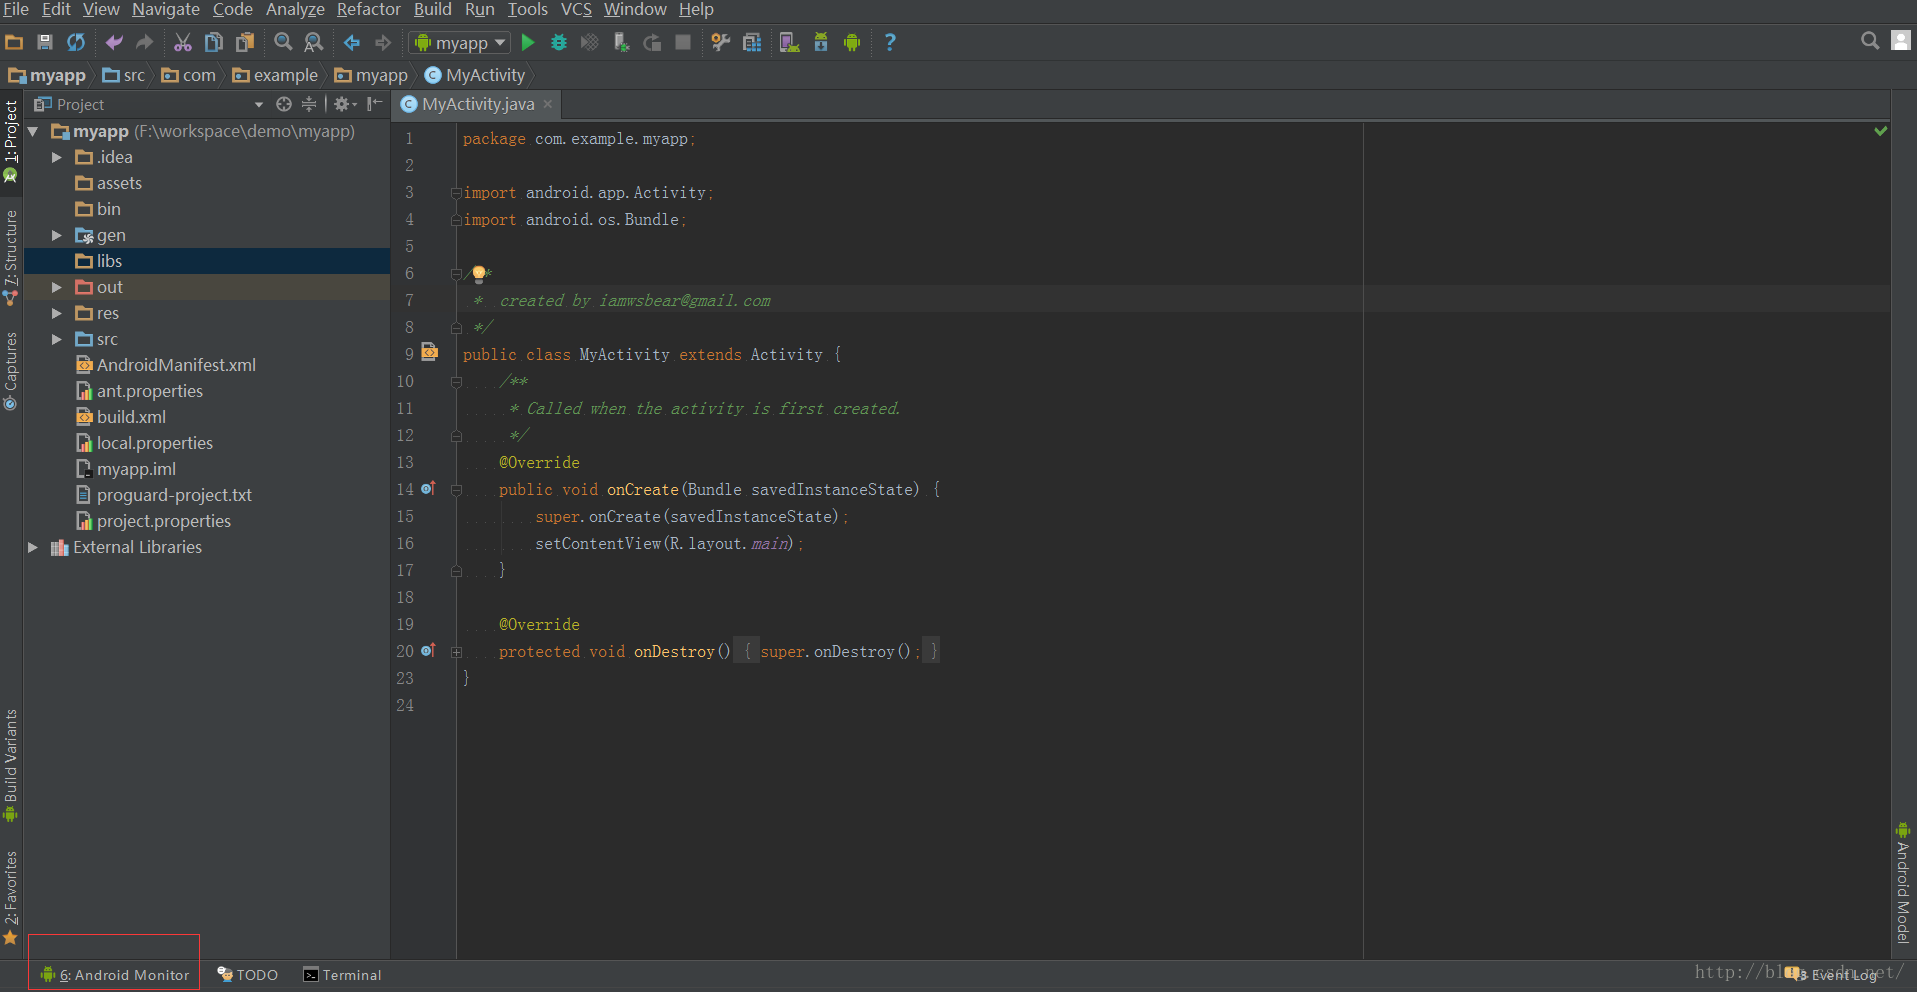Select AndroidManifest.xml in the project tree

click(176, 365)
